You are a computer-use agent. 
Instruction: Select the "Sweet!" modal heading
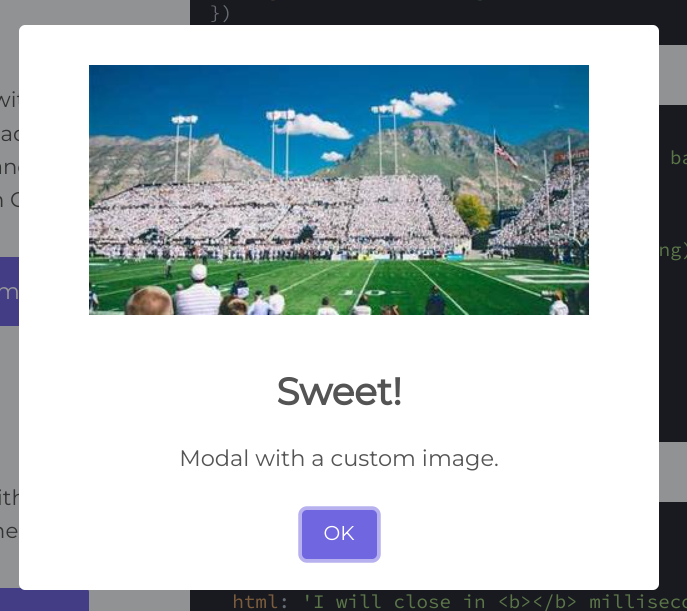coord(339,391)
